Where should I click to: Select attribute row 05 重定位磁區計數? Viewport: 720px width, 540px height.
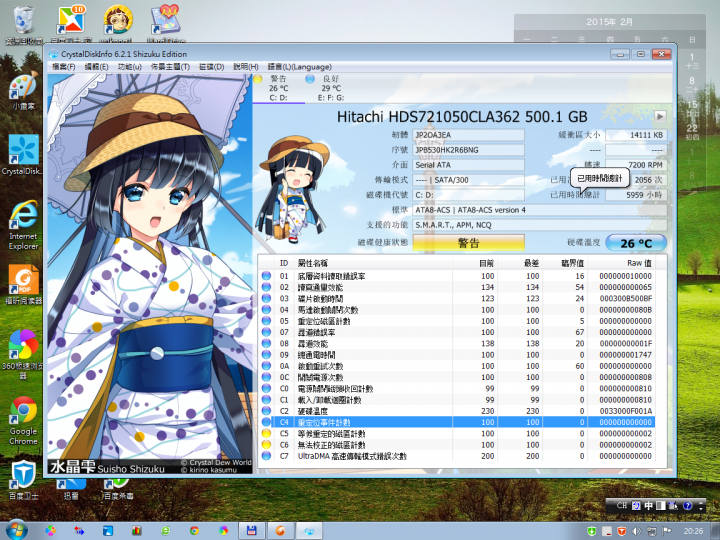pyautogui.click(x=457, y=321)
